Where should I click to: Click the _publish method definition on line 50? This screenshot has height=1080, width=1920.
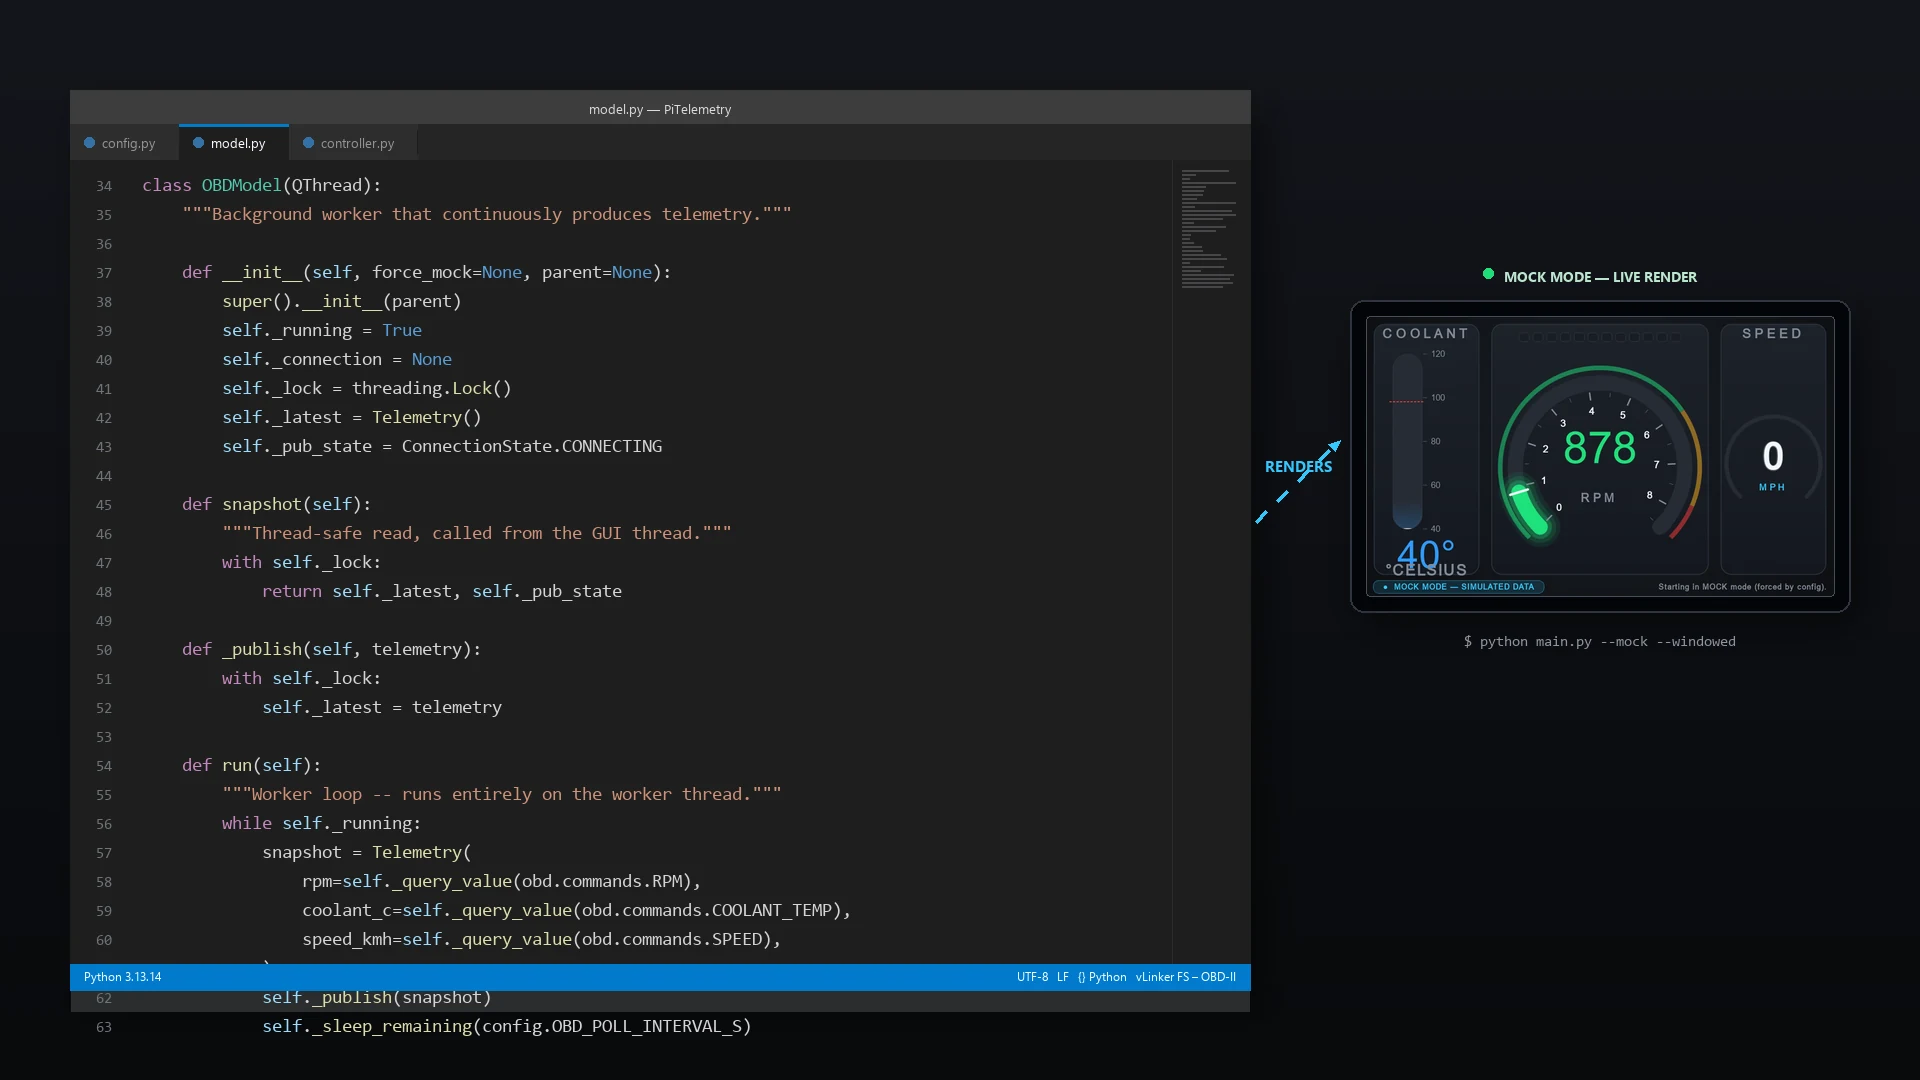pyautogui.click(x=262, y=649)
